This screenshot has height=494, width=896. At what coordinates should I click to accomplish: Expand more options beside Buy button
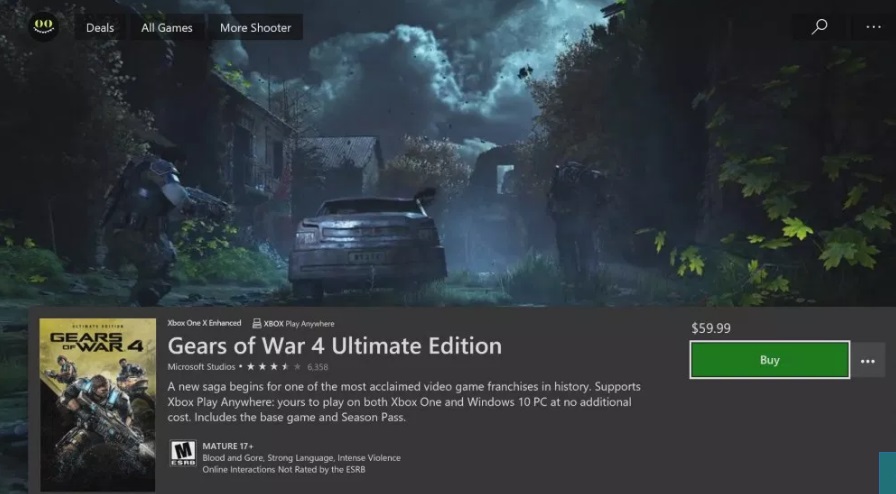[867, 361]
